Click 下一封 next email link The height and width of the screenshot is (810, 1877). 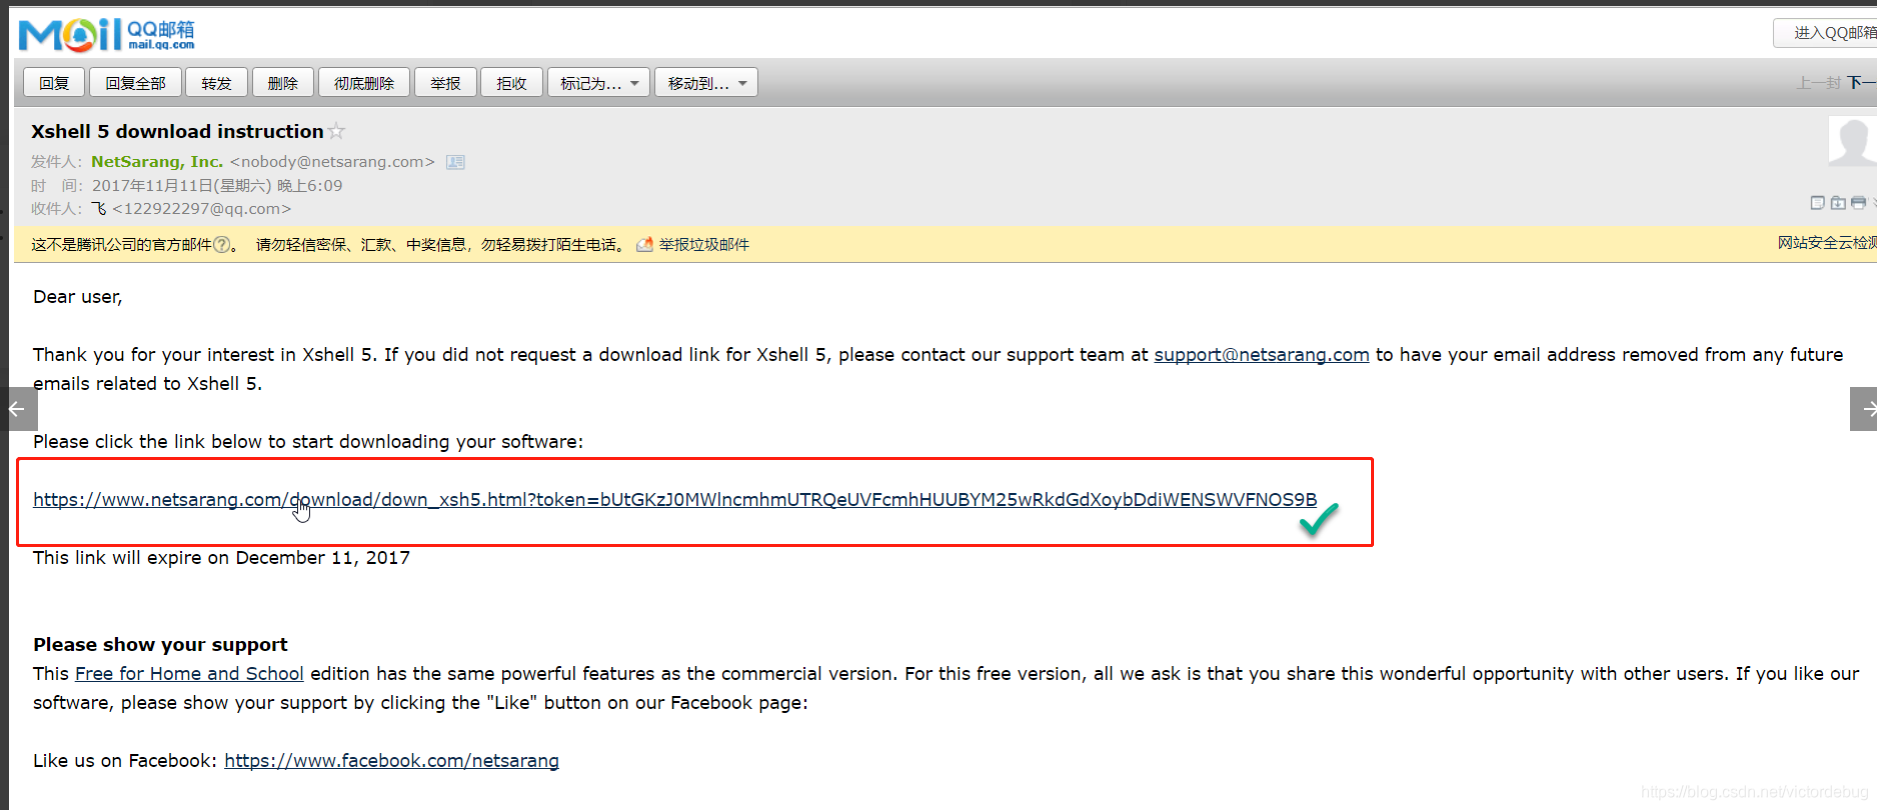tap(1862, 83)
